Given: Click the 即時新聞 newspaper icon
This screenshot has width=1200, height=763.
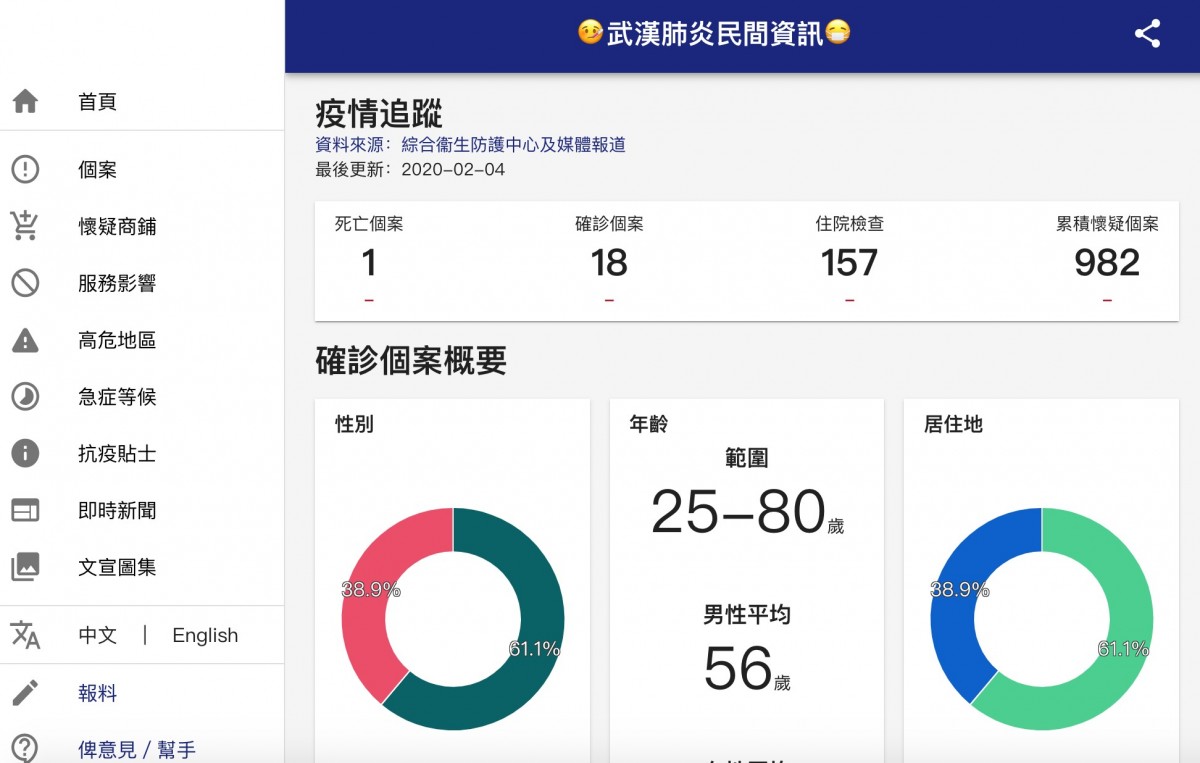Looking at the screenshot, I should point(24,510).
